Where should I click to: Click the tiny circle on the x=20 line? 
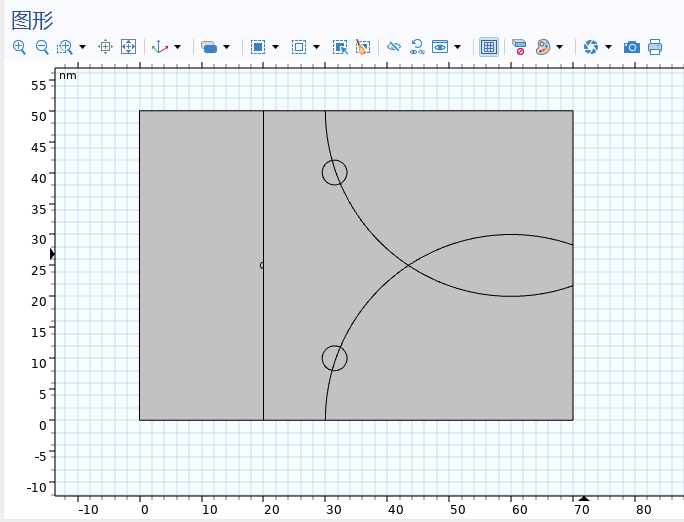[x=262, y=265]
